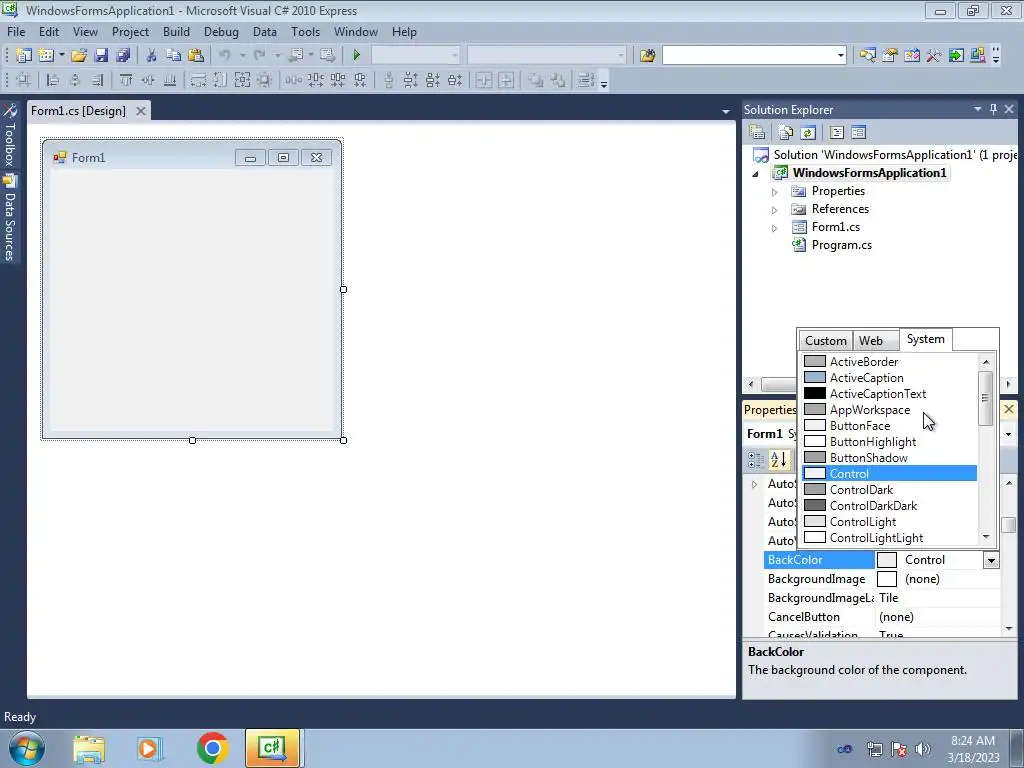The image size is (1024, 768).
Task: Click the Windows Start button
Action: point(27,748)
